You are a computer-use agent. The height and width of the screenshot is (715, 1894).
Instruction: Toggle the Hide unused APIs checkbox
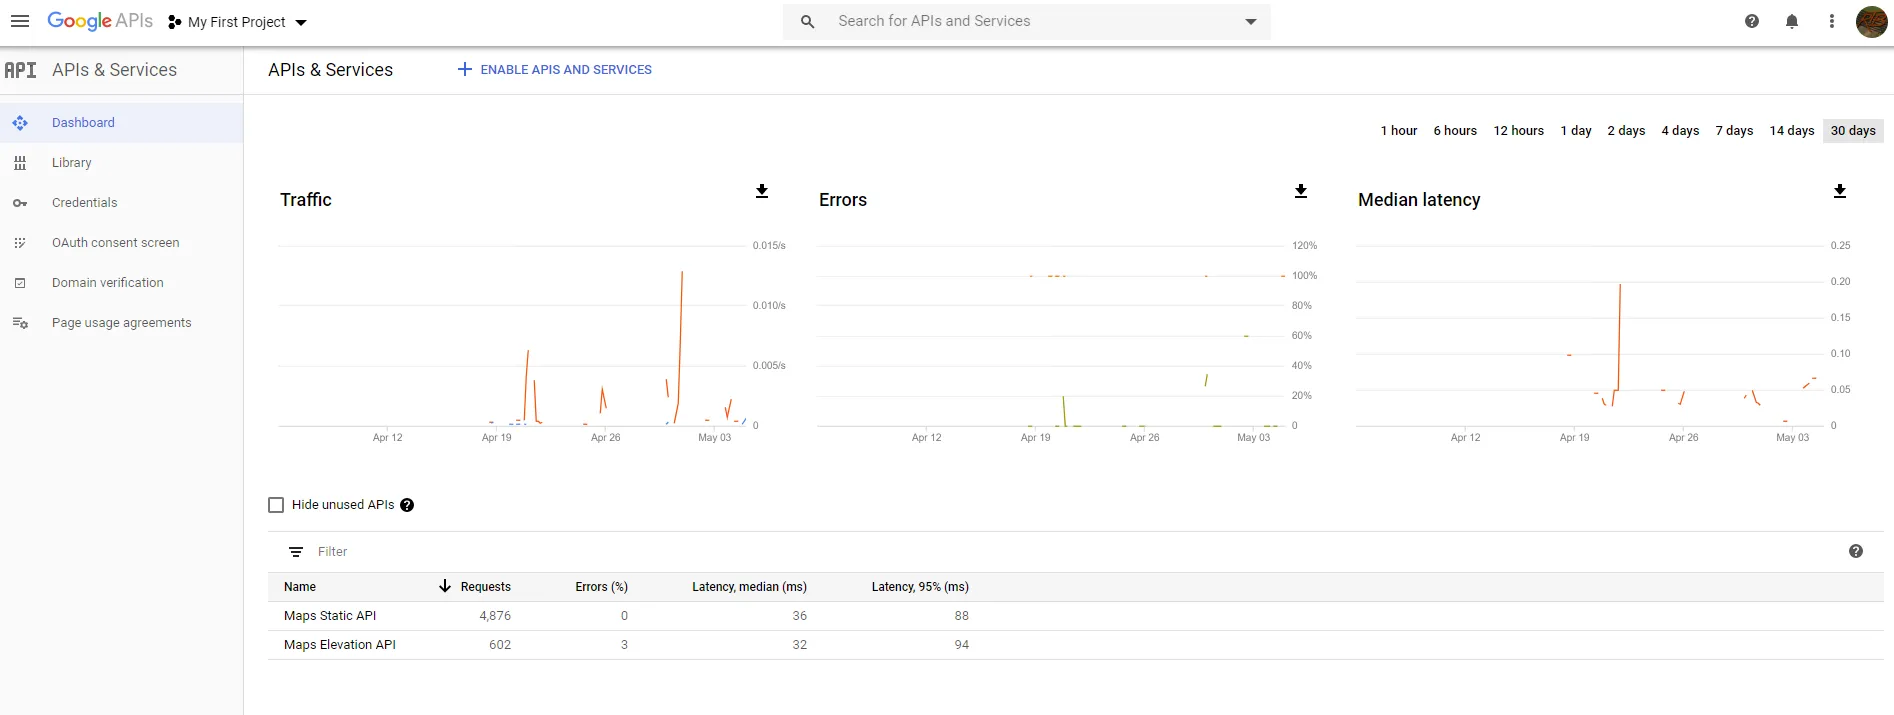point(276,505)
